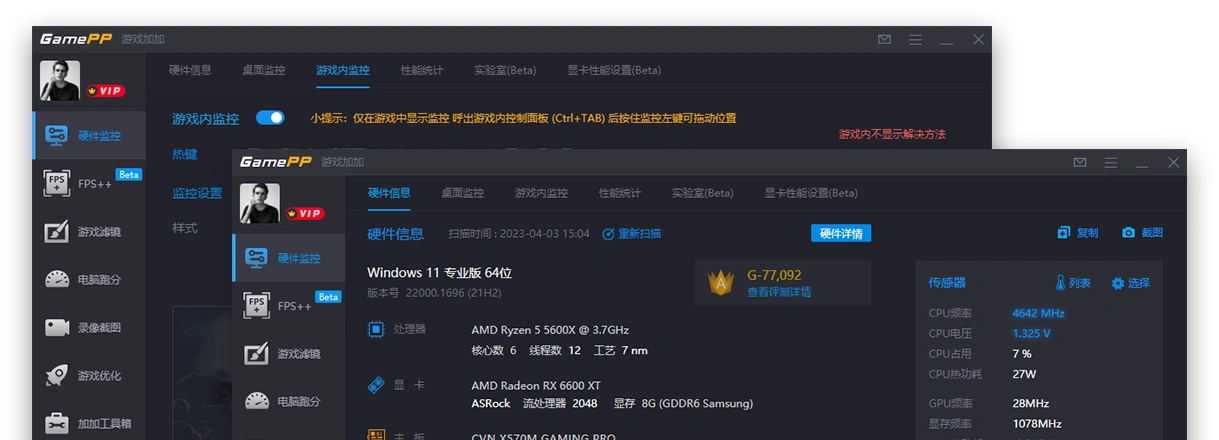This screenshot has height=440, width=1219.
Task: Switch to 实验室(Beta) tab in front window
Action: 703,193
